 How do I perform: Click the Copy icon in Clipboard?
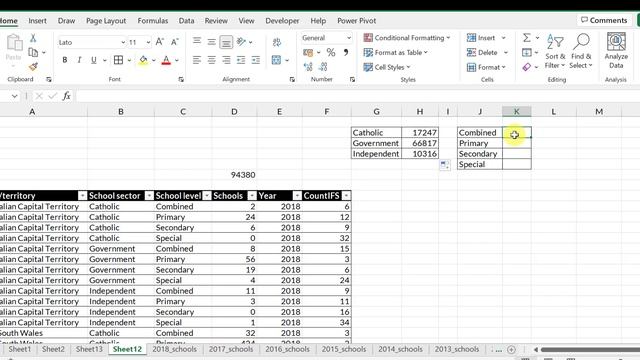coord(33,52)
